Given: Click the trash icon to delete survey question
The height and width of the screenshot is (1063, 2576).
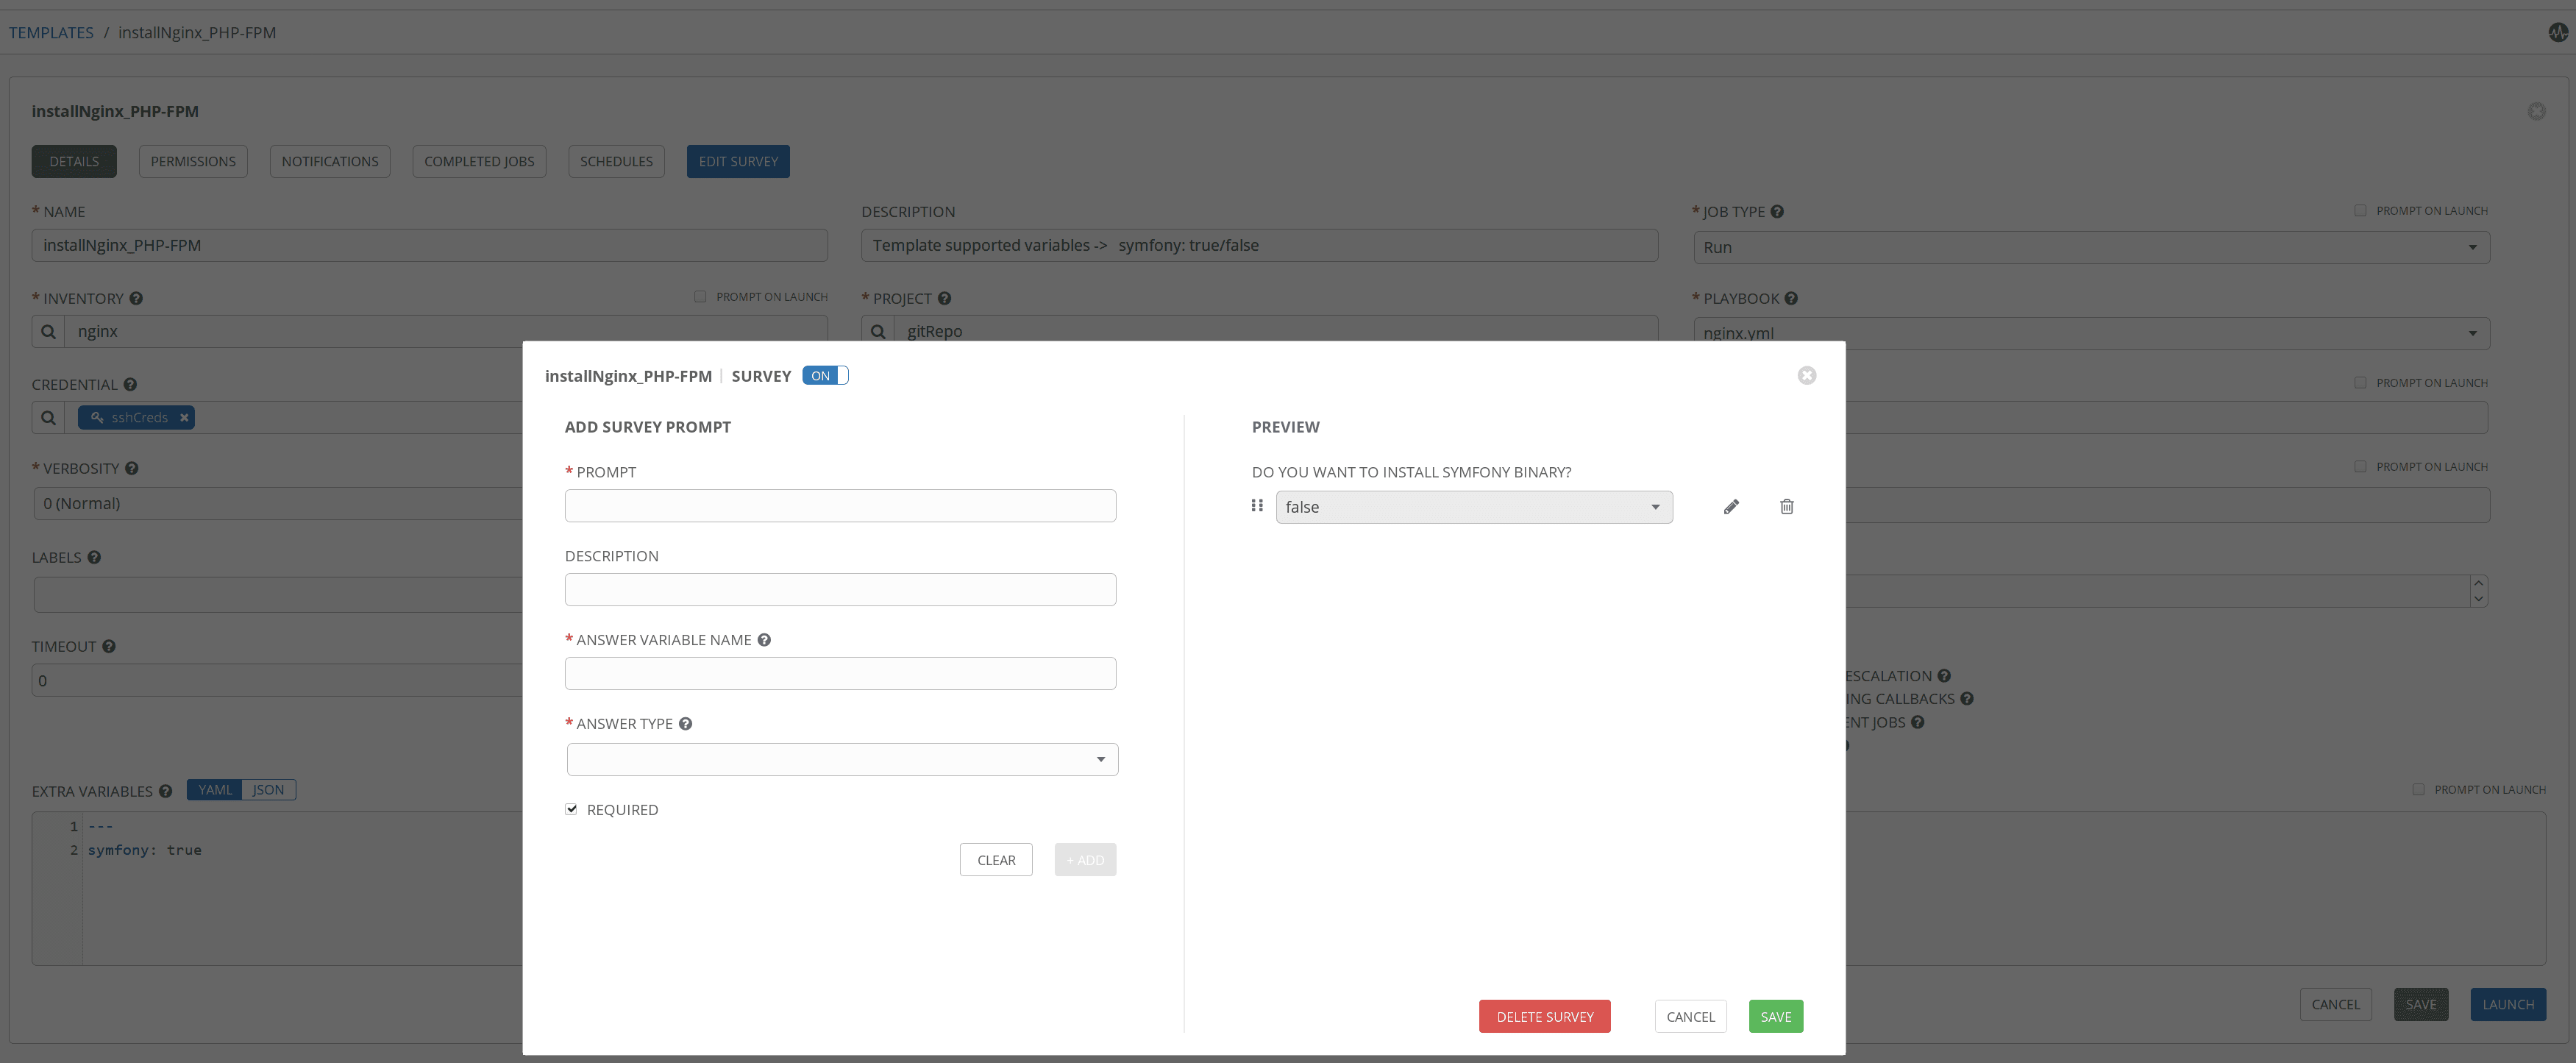Looking at the screenshot, I should [x=1786, y=507].
